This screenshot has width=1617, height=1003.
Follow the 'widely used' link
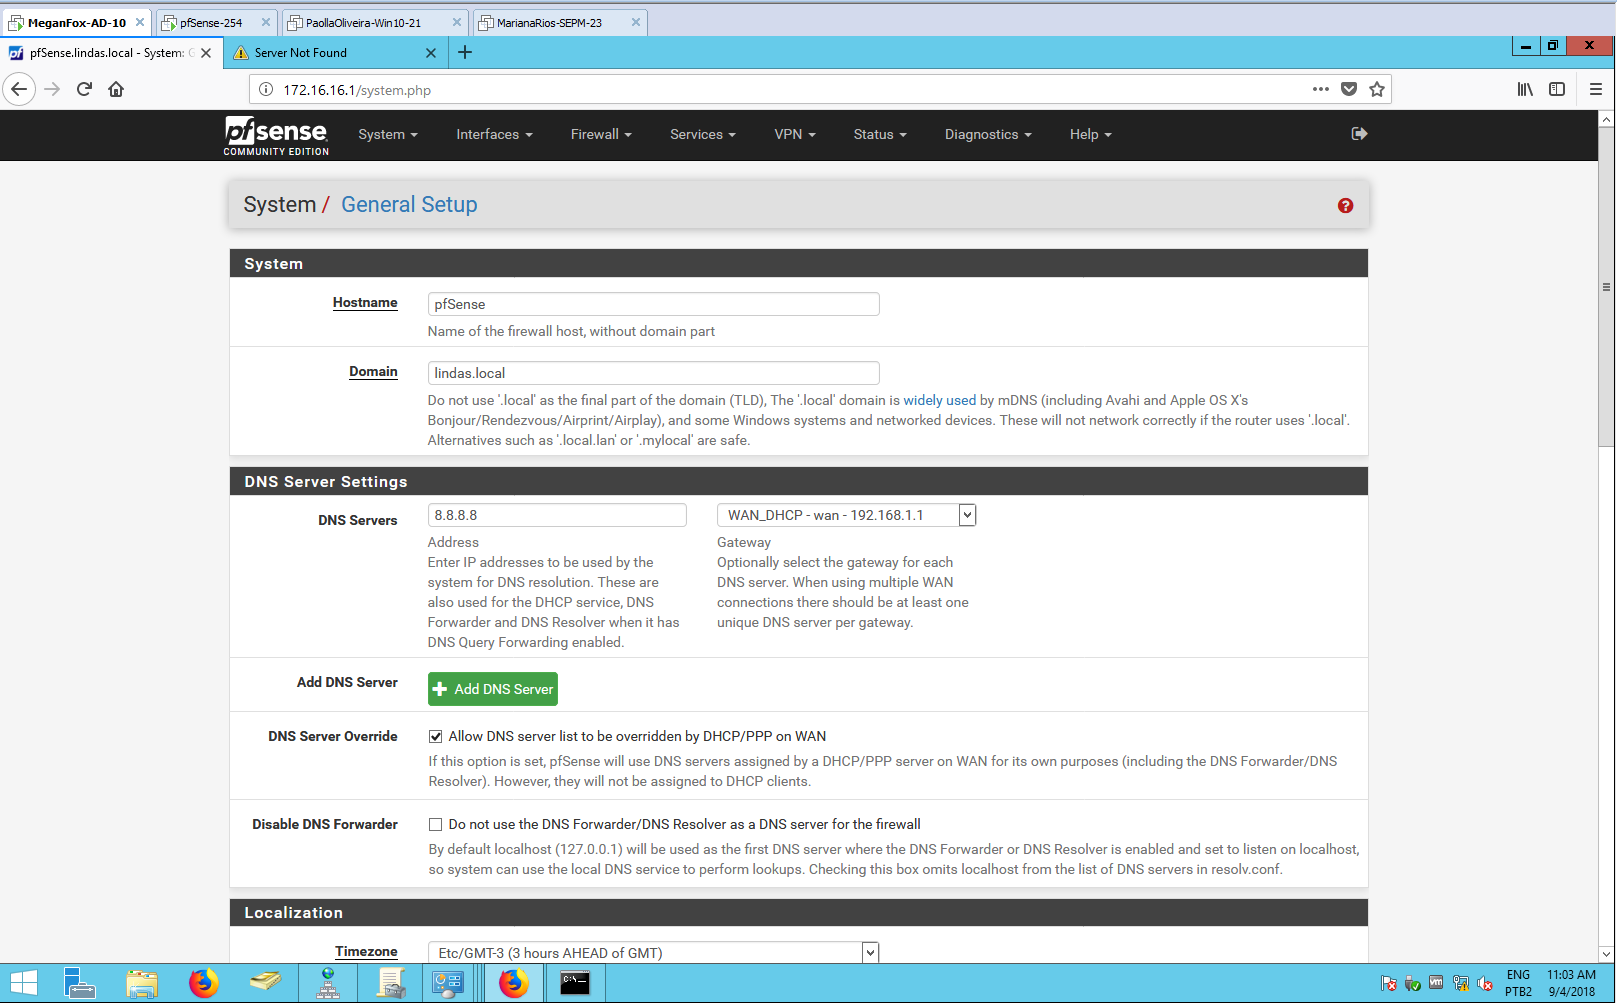(939, 400)
